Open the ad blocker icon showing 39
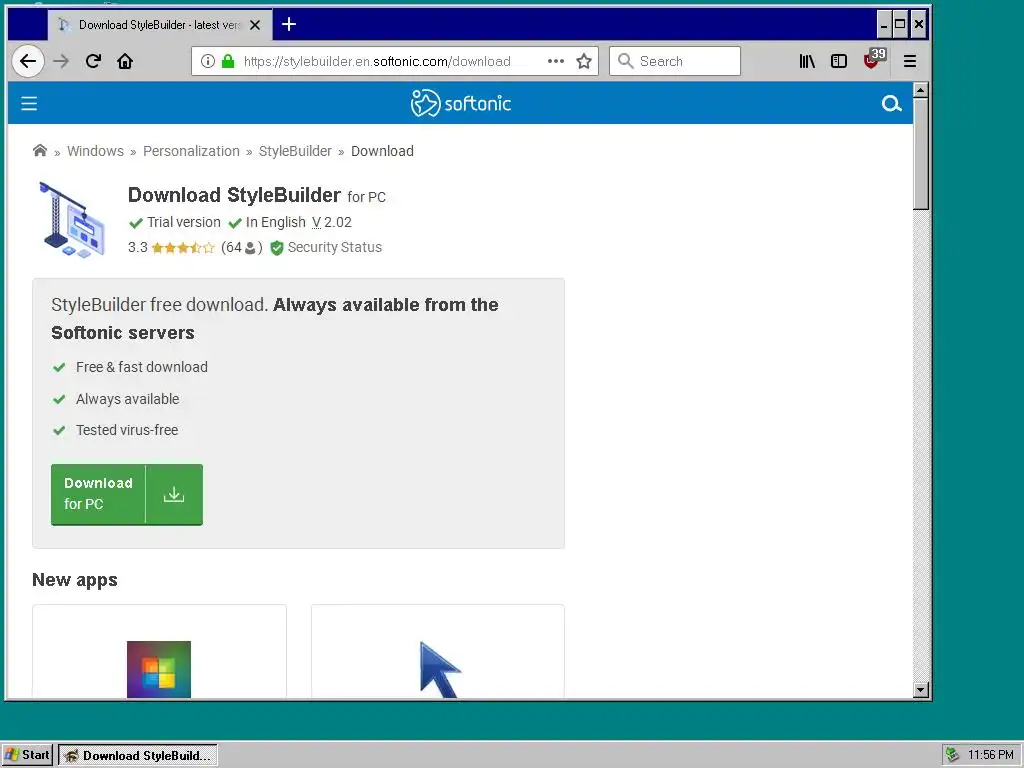1024x768 pixels. (x=873, y=59)
